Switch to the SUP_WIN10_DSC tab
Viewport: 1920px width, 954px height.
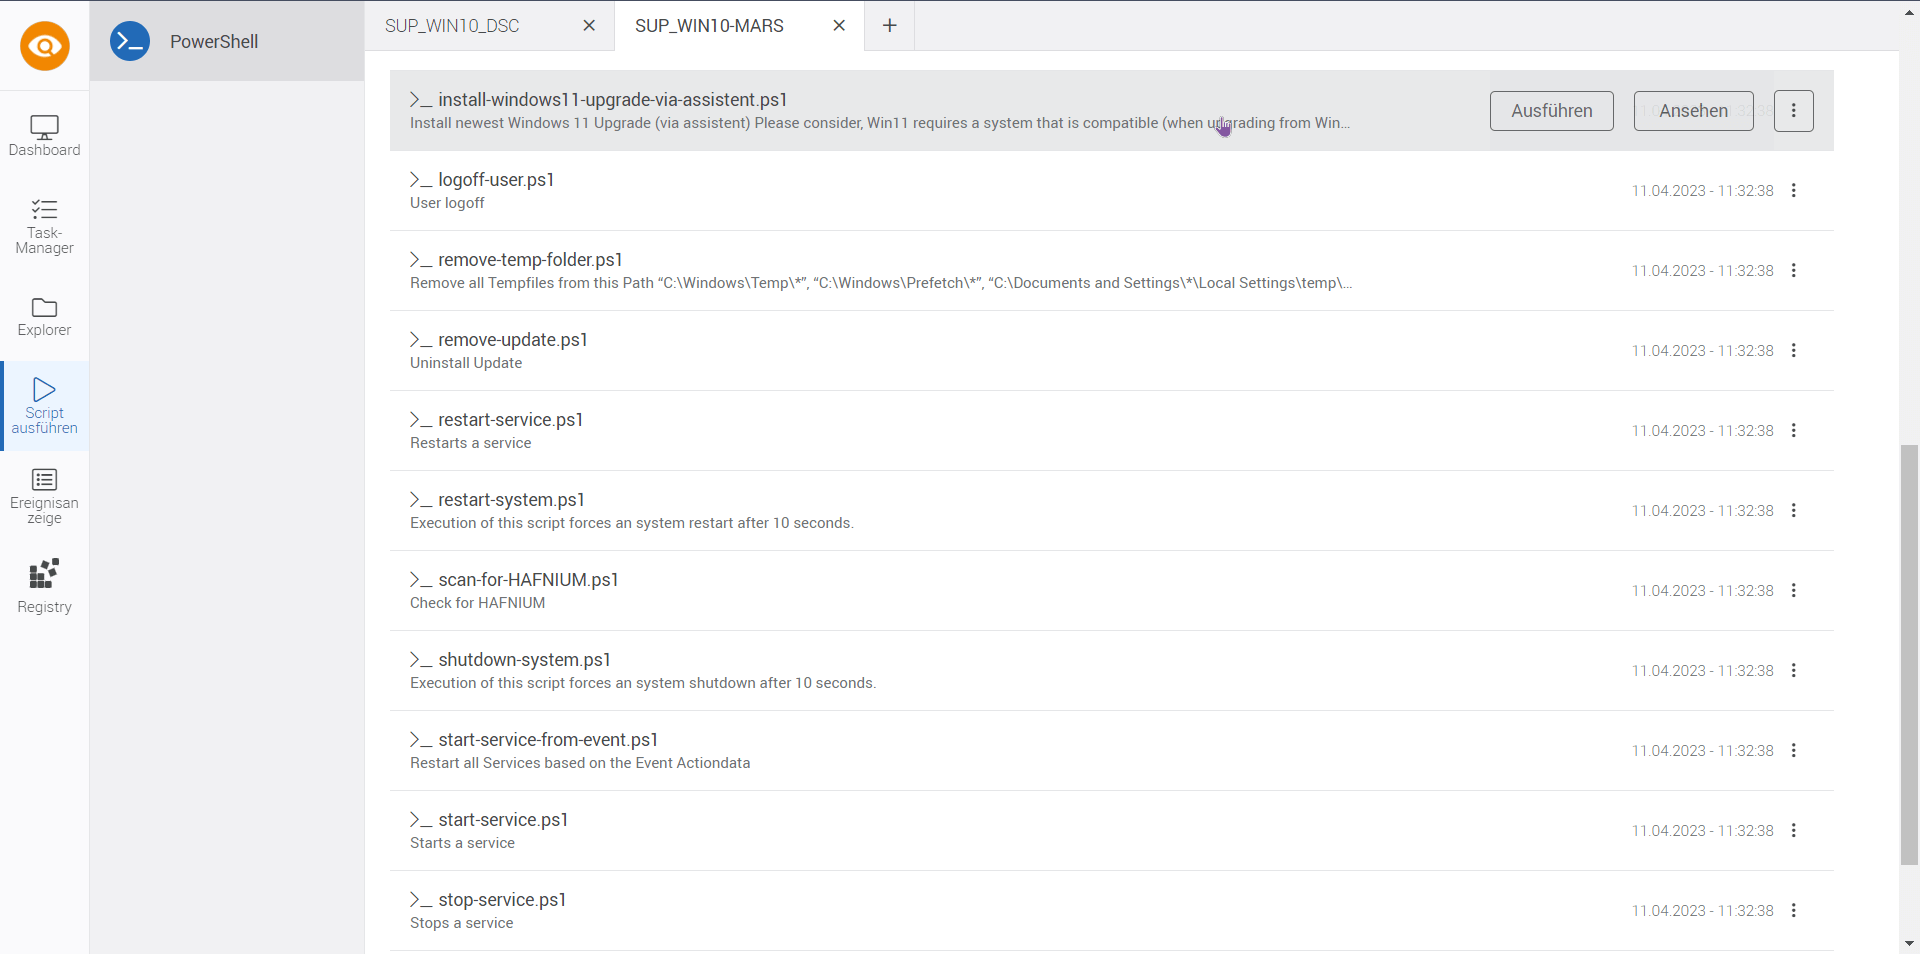452,26
